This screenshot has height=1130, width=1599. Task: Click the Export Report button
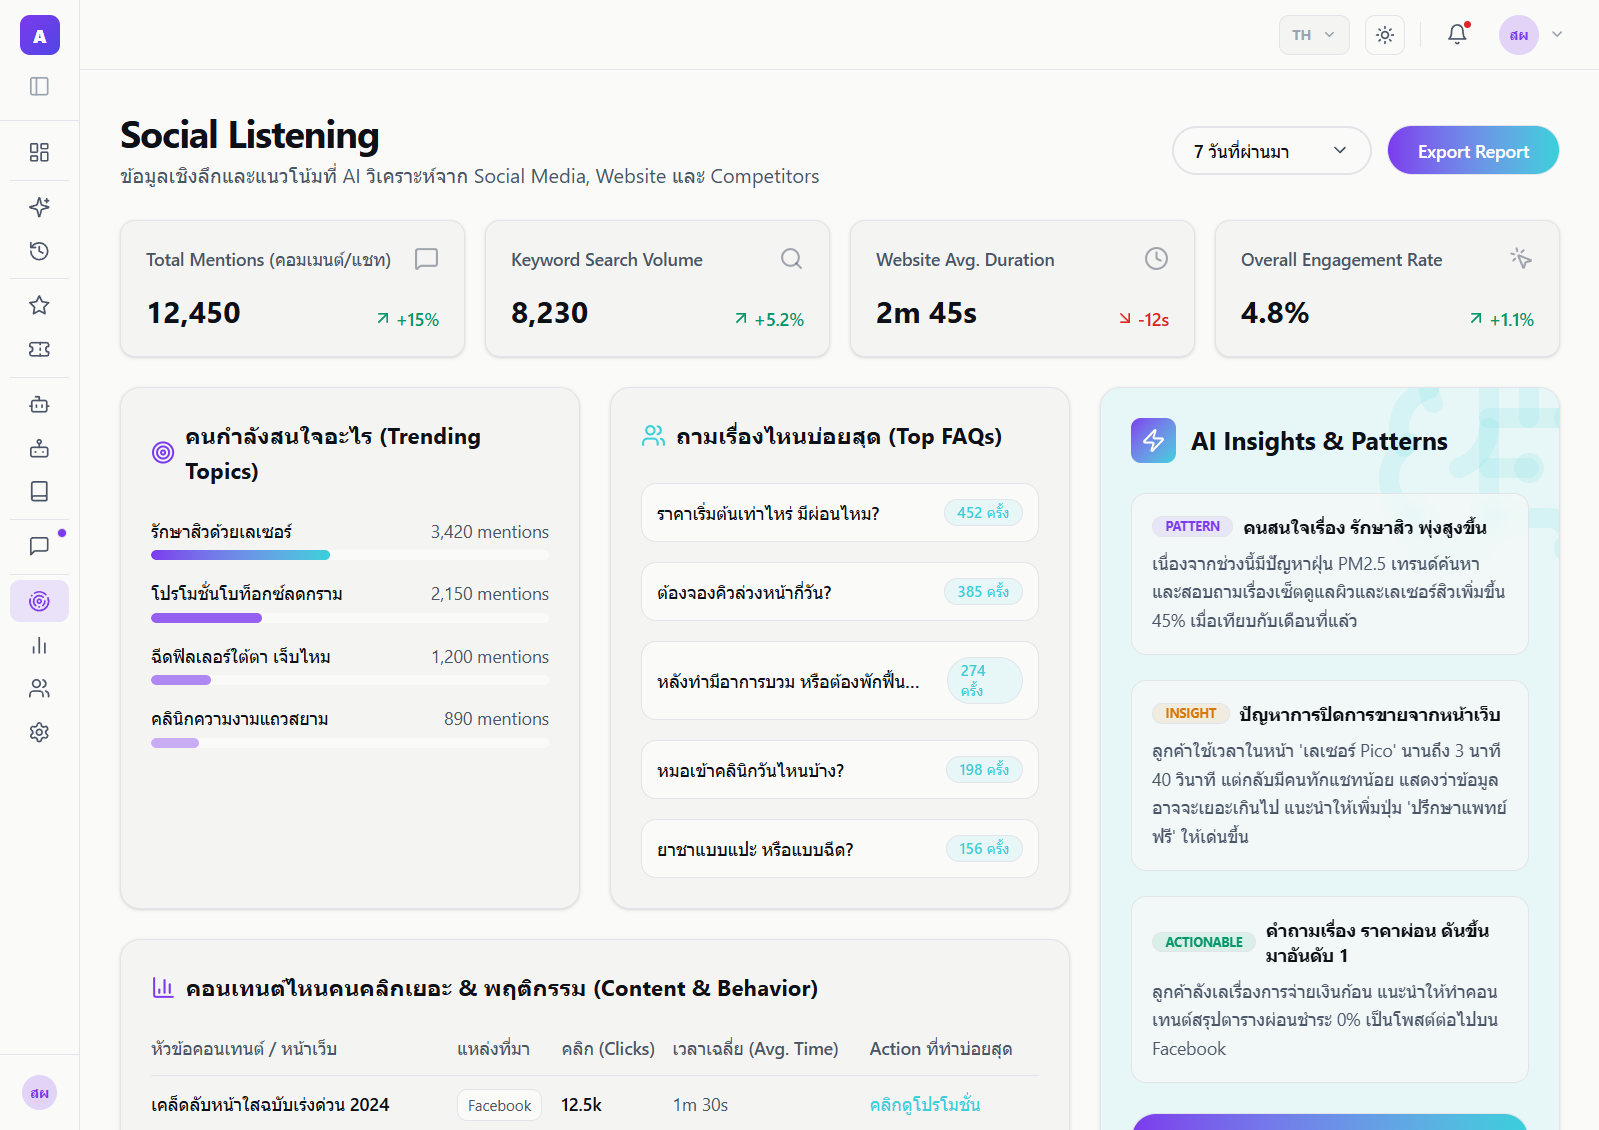pyautogui.click(x=1473, y=151)
